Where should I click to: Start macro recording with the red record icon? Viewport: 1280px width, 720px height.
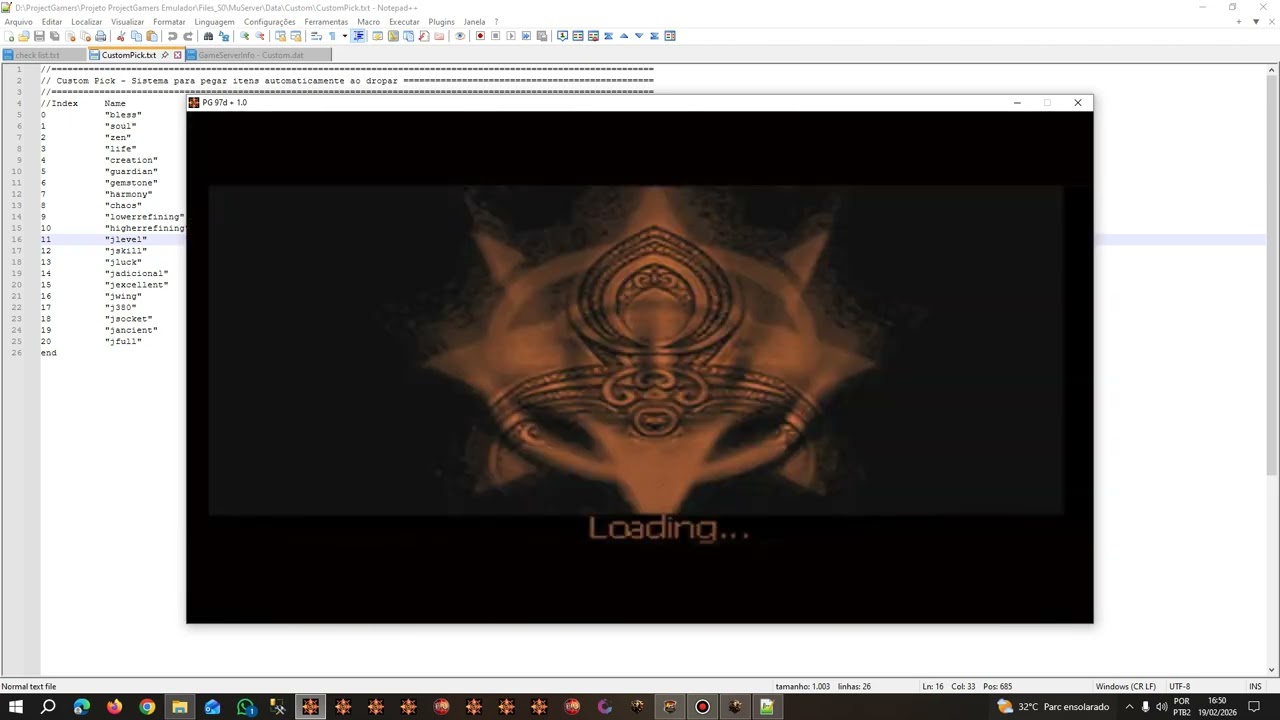[x=480, y=36]
